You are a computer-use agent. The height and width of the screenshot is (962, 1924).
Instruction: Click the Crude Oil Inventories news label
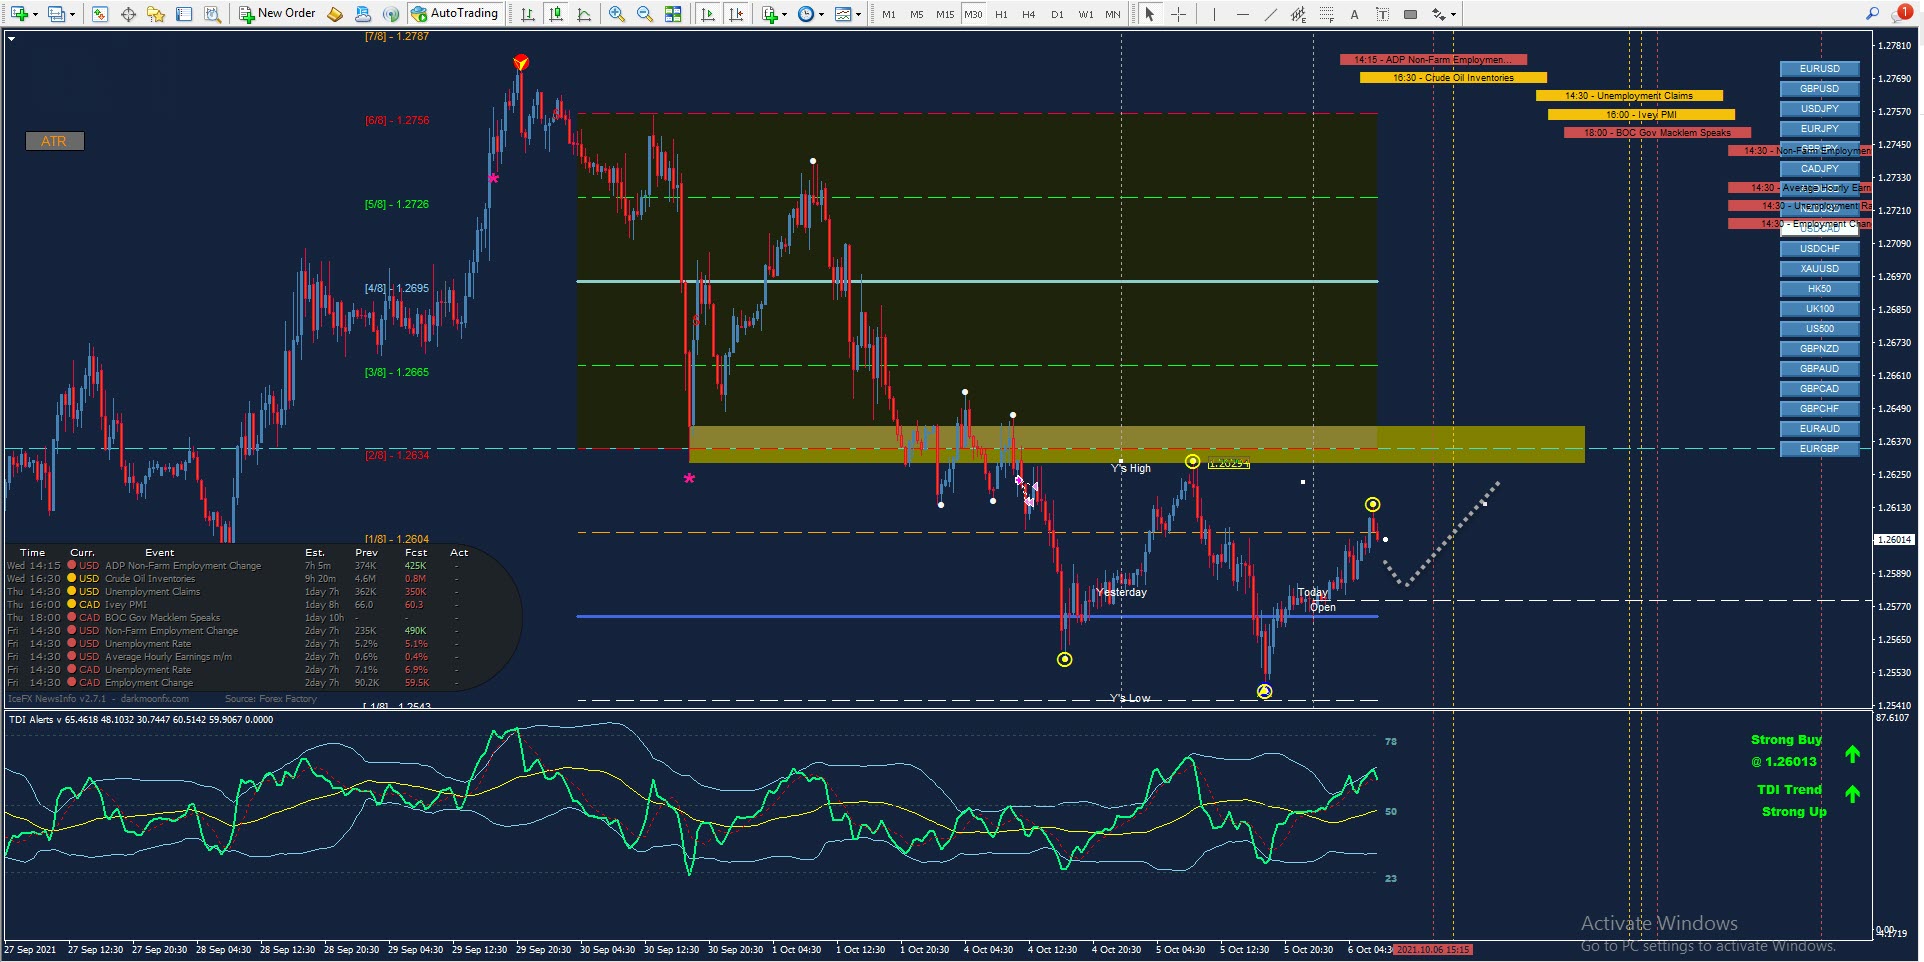point(1453,78)
